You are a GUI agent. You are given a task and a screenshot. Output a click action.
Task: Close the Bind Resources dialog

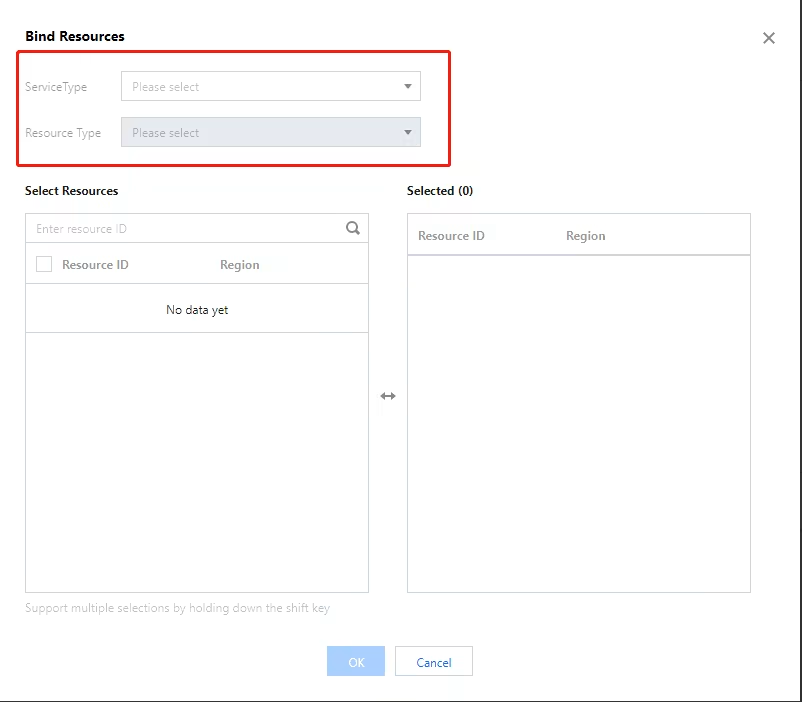tap(768, 38)
